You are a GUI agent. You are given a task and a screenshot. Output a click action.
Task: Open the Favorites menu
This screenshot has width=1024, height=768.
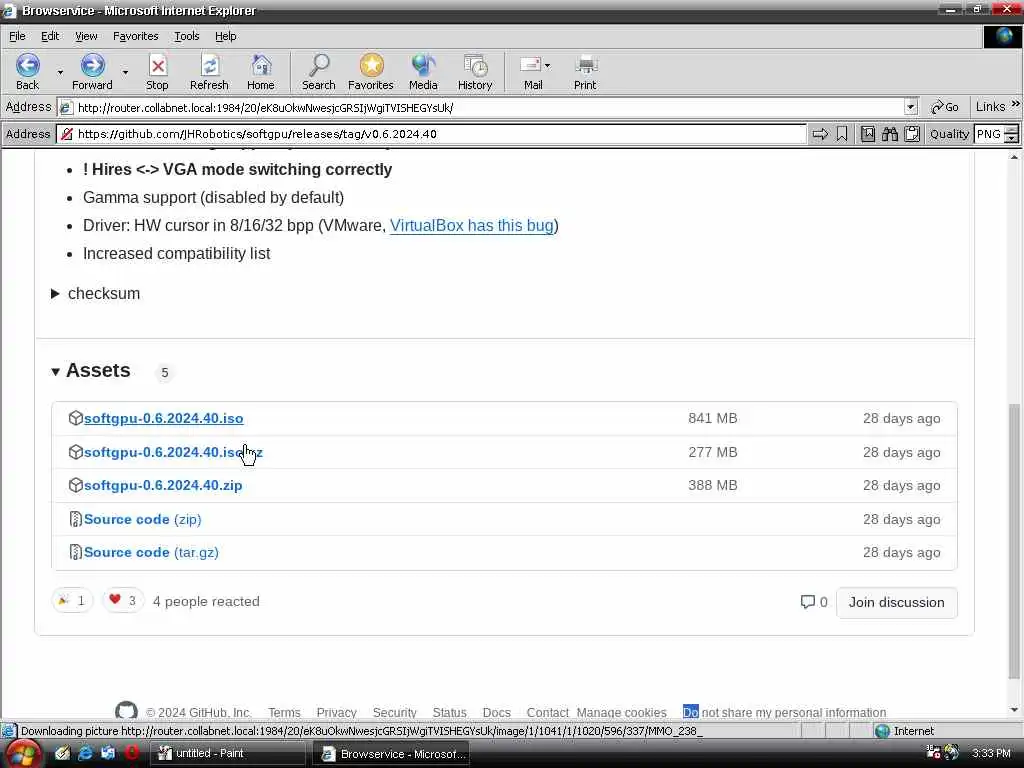point(135,36)
